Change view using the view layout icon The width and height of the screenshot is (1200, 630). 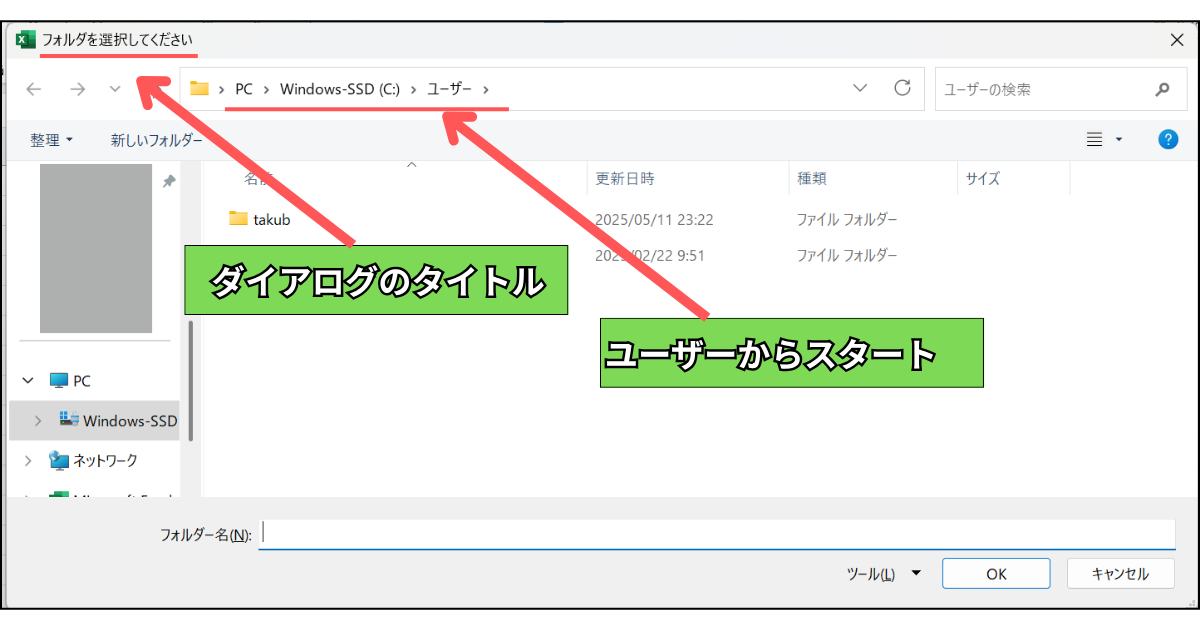coord(1095,140)
